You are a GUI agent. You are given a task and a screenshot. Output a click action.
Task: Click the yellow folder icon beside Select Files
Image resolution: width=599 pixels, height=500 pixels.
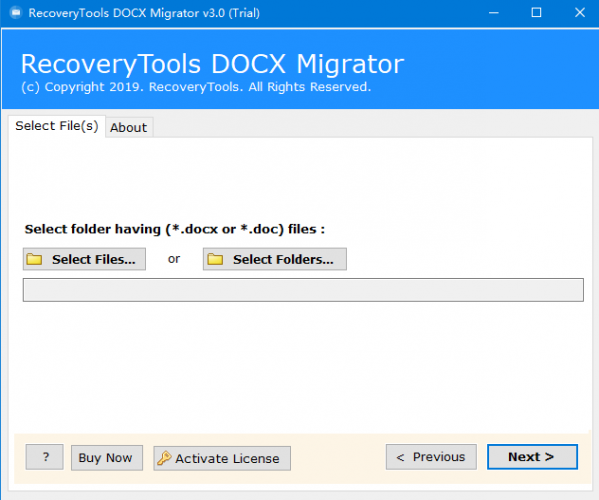point(34,259)
